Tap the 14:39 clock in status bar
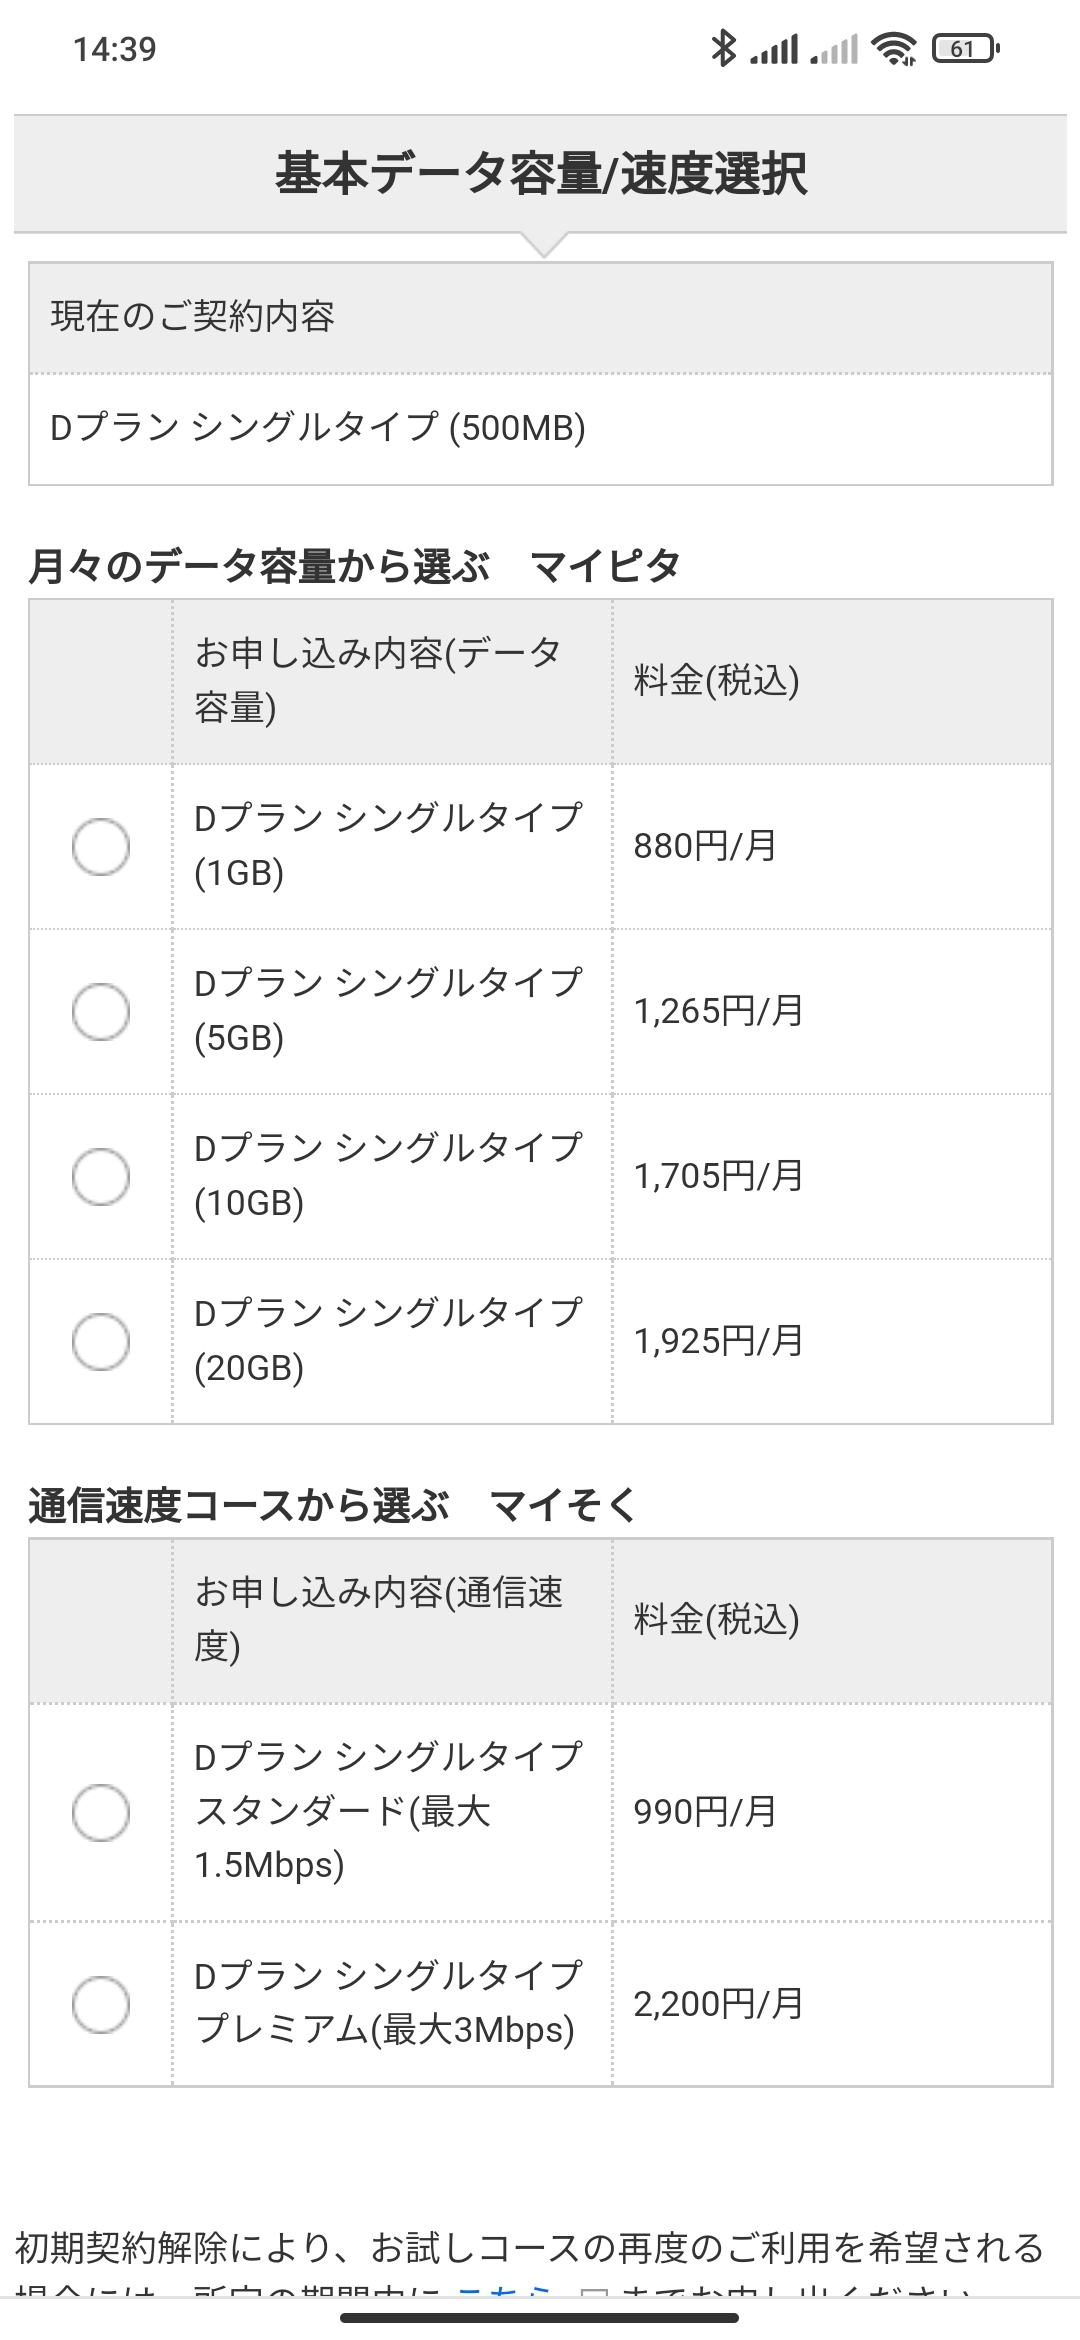 [x=115, y=49]
